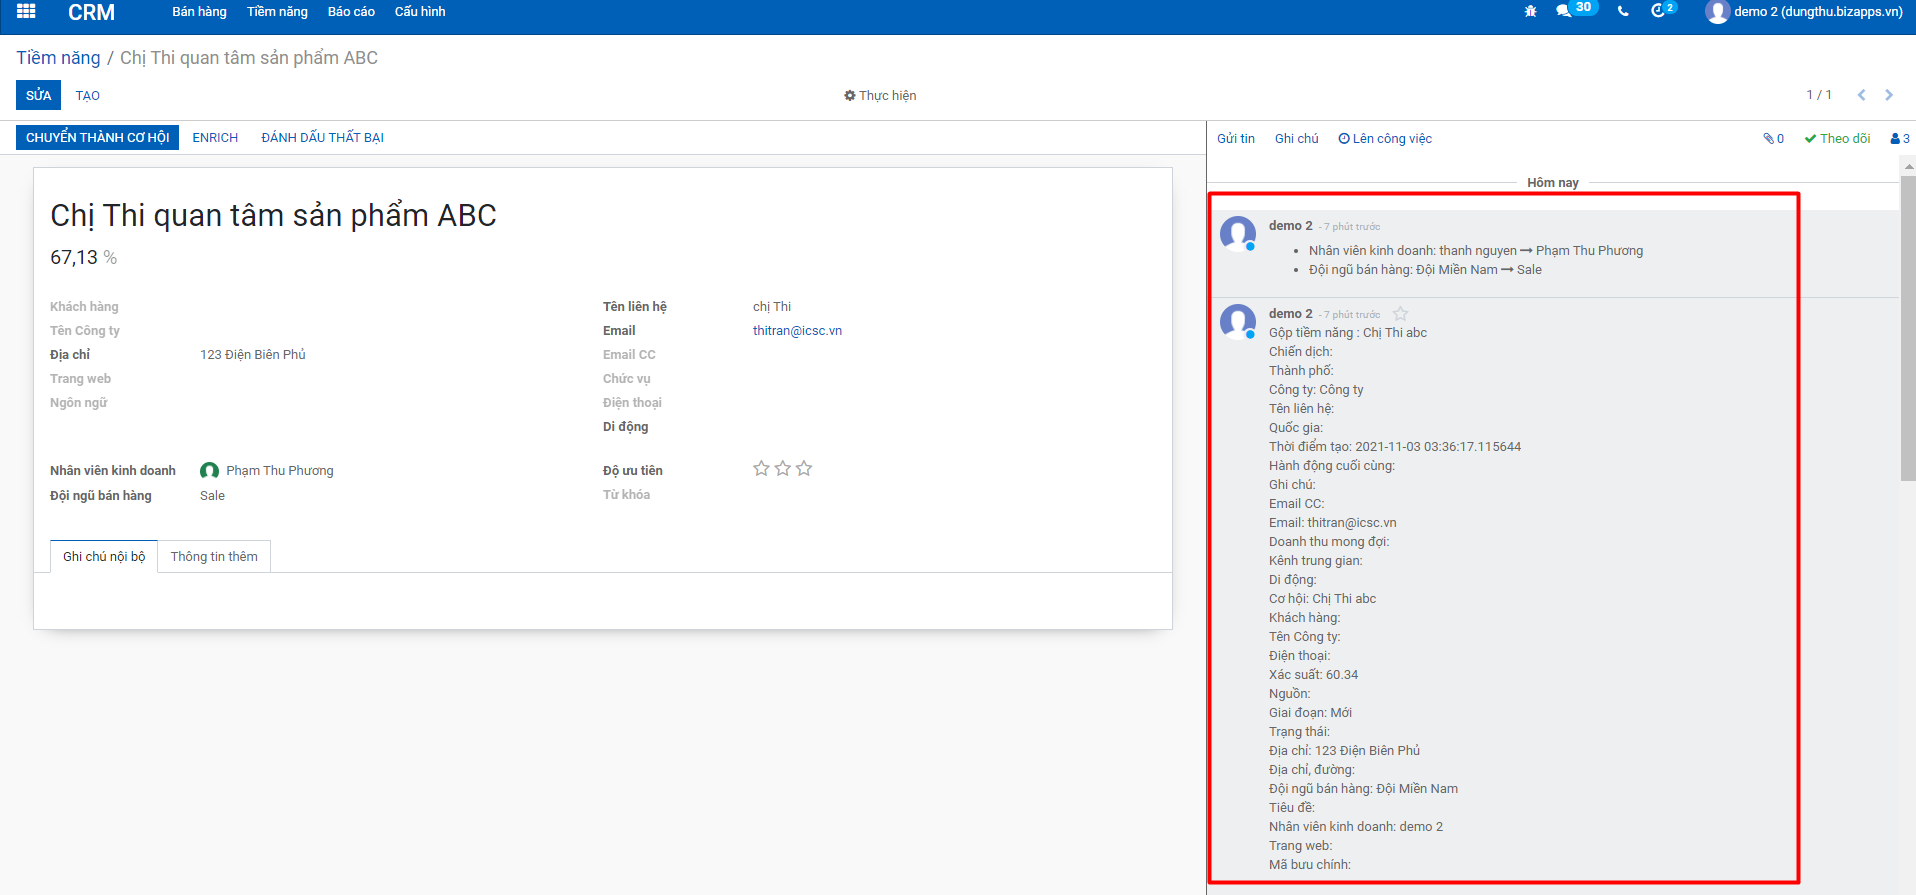Click lead title Chị Thi quan tâm sản phẩm ABC
This screenshot has width=1916, height=895.
[273, 216]
